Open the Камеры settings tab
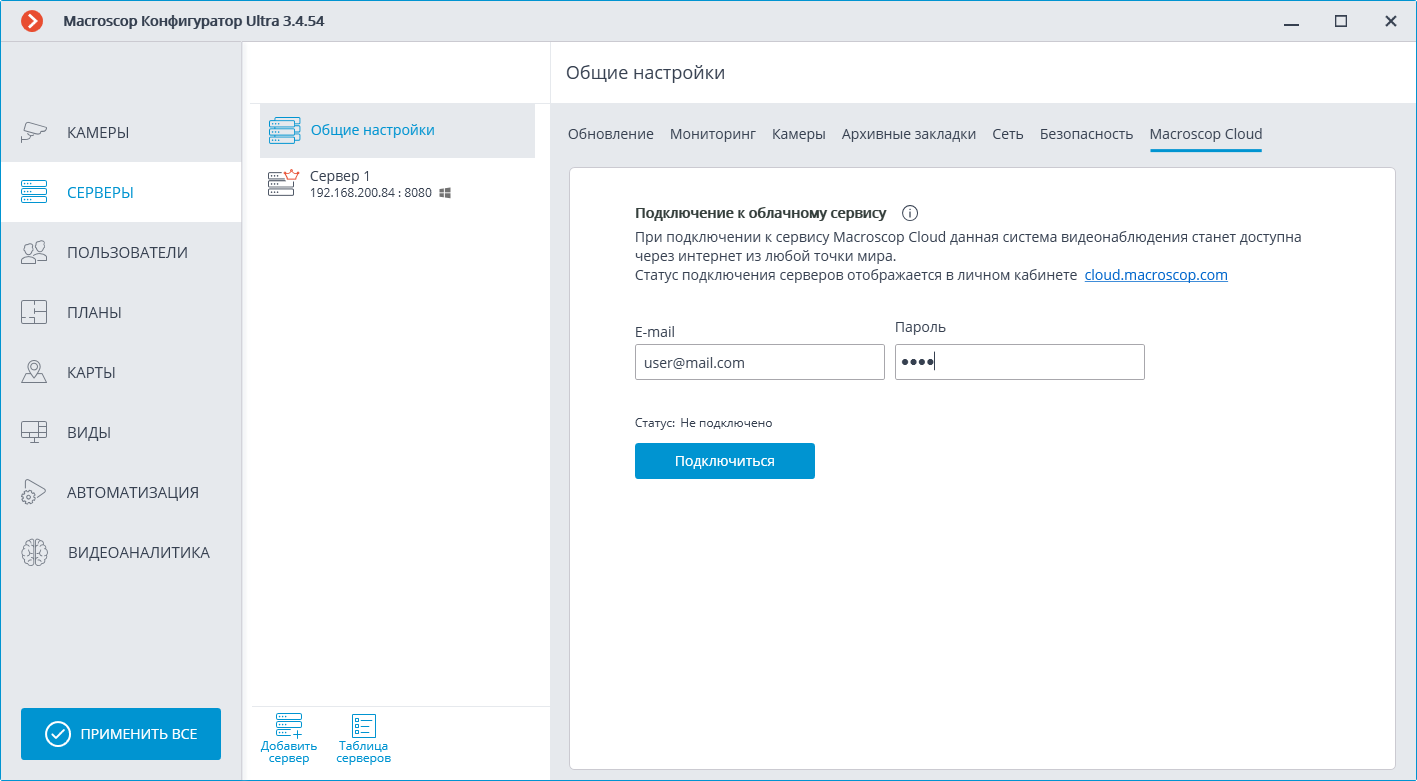The image size is (1417, 781). pyautogui.click(x=799, y=134)
